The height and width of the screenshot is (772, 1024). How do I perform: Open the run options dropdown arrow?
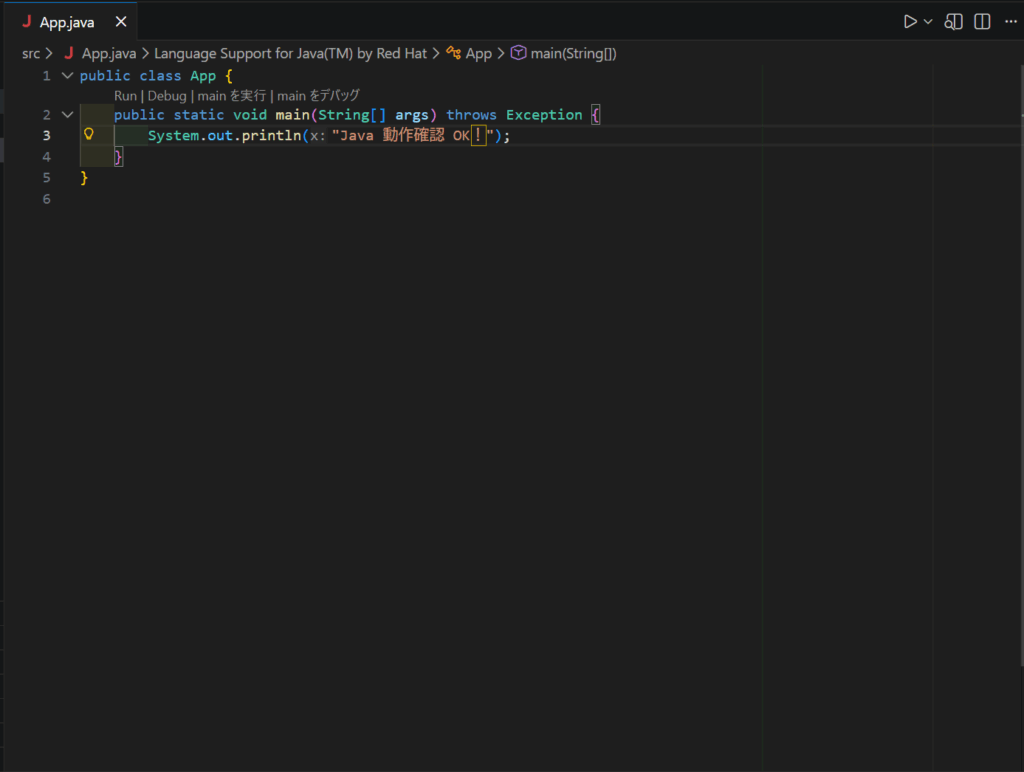(928, 21)
